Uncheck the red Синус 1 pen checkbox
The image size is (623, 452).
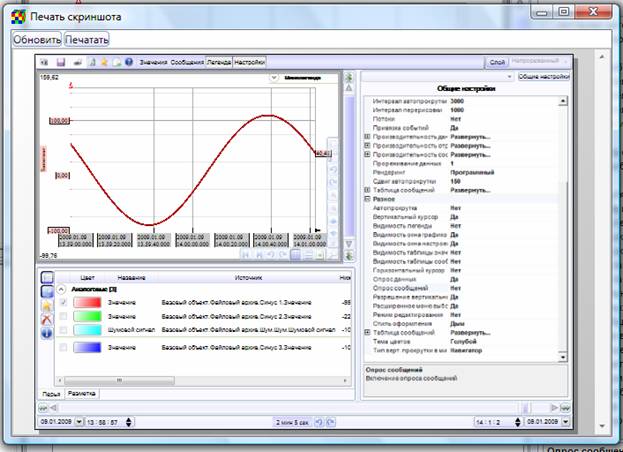[63, 303]
